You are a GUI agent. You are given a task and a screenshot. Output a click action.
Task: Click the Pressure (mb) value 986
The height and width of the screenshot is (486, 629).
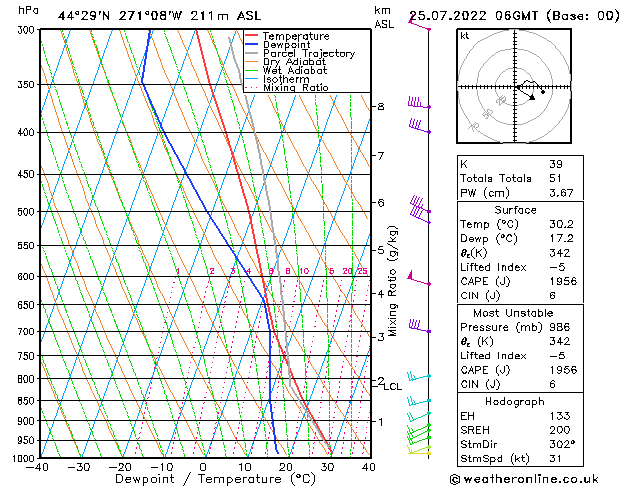coord(560,327)
